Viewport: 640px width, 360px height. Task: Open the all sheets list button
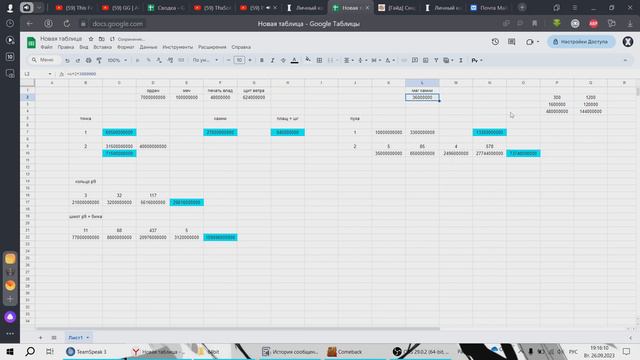[53, 338]
